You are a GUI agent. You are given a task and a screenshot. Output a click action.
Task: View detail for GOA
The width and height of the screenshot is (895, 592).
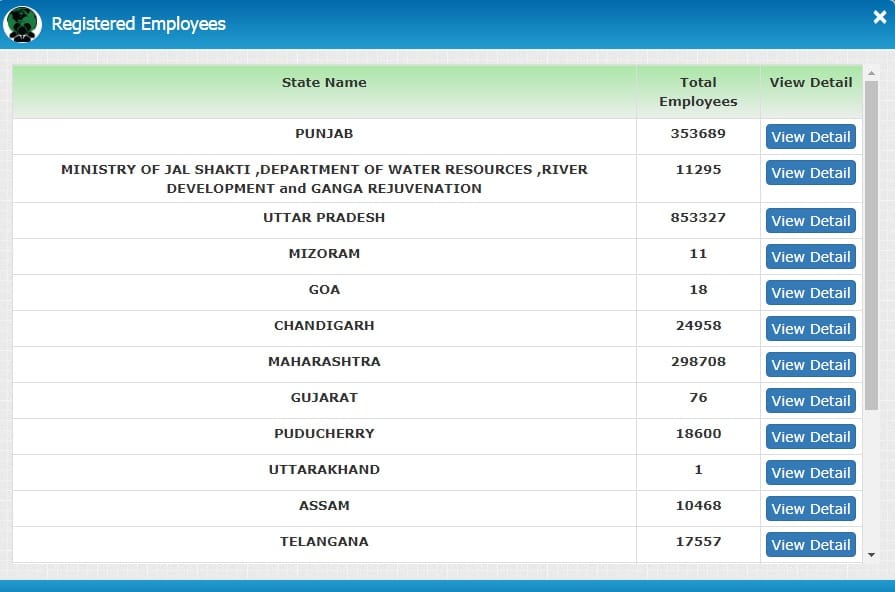point(811,292)
